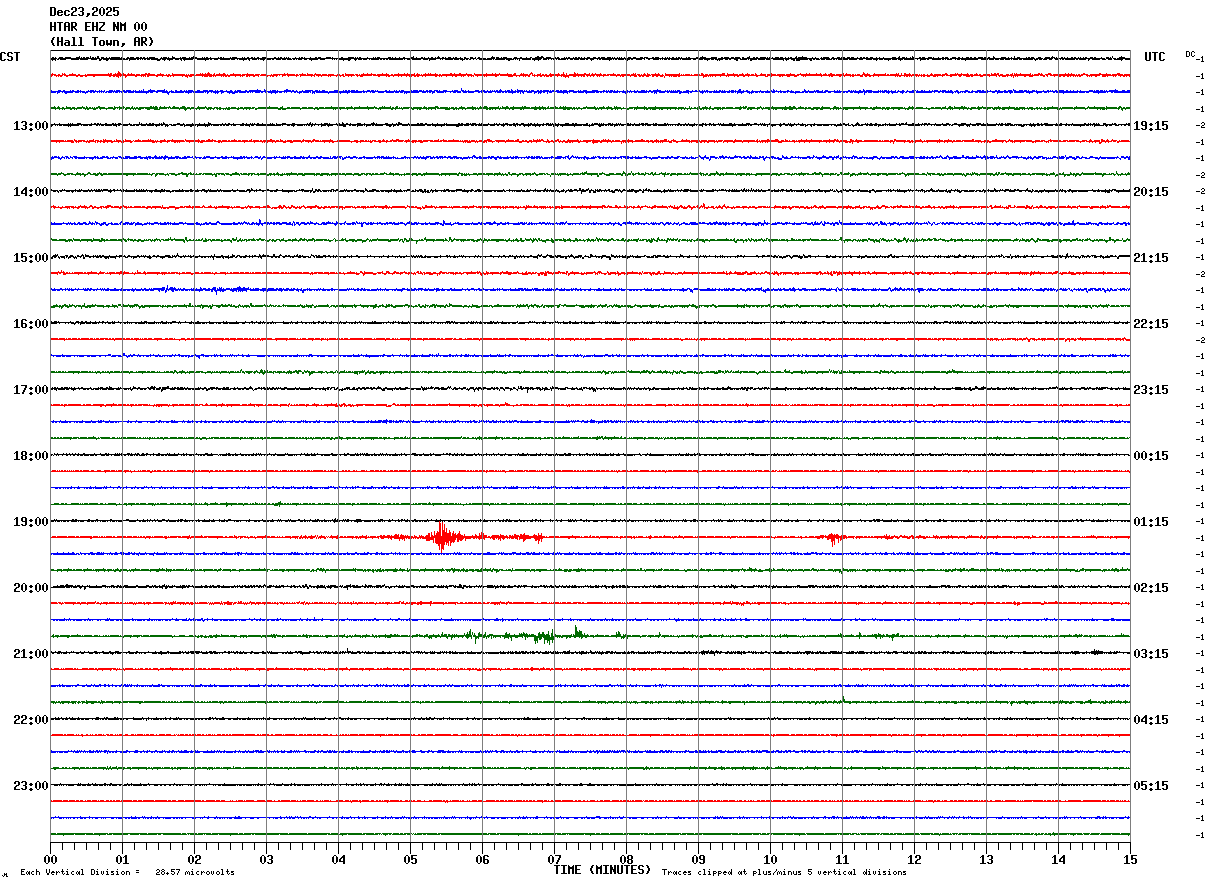This screenshot has height=886, width=1210.
Task: Click the 20:00 CST time label
Action: point(30,588)
